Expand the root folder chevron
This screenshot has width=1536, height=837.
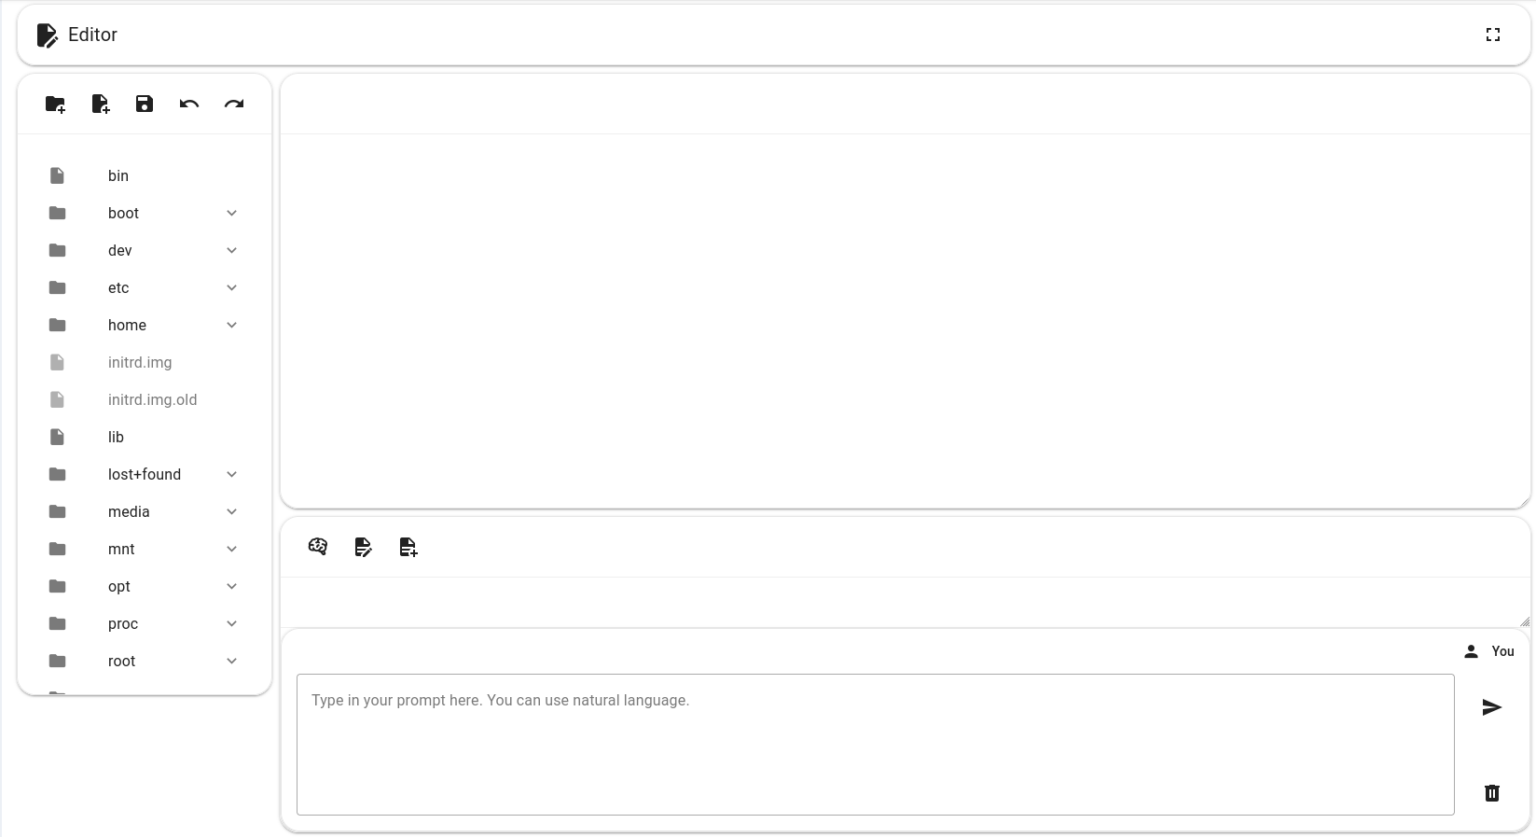tap(231, 661)
